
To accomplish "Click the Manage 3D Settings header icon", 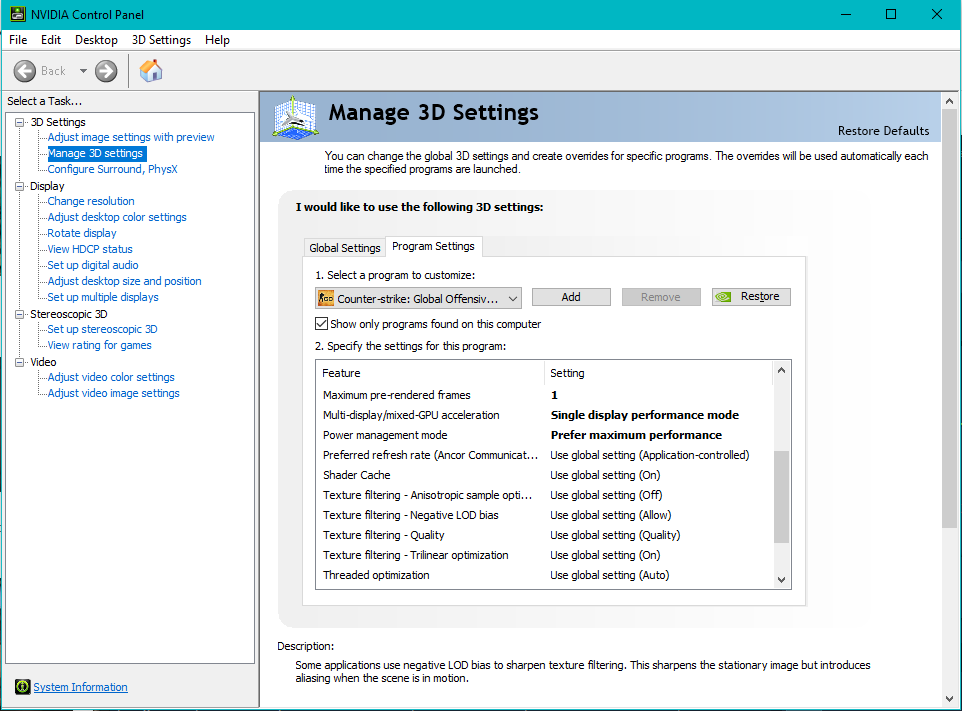I will (x=294, y=115).
